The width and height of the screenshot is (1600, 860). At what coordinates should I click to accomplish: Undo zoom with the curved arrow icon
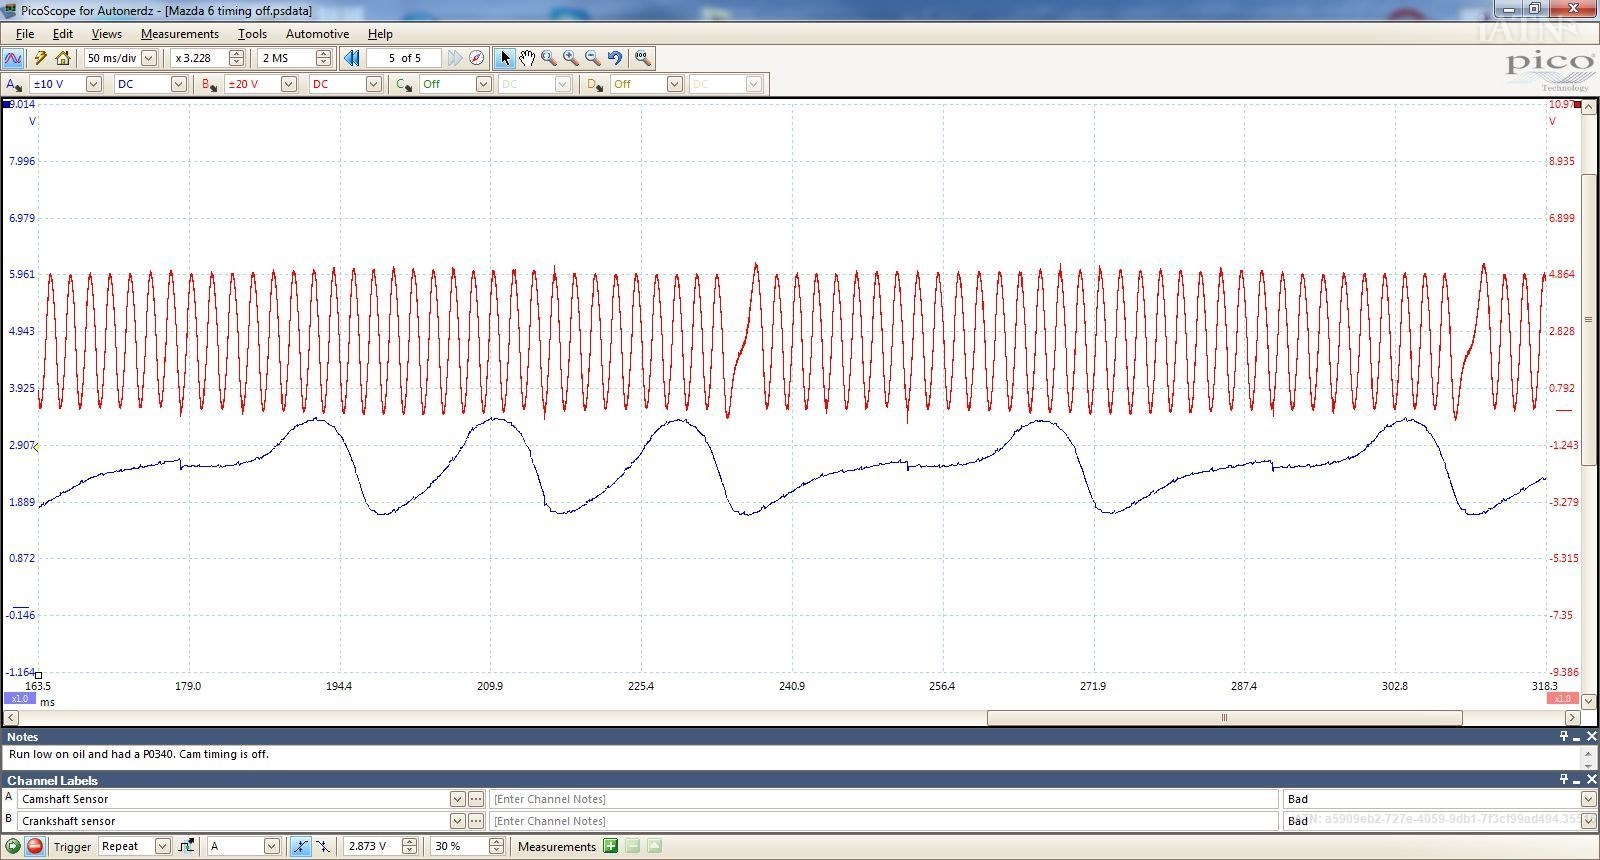coord(615,58)
